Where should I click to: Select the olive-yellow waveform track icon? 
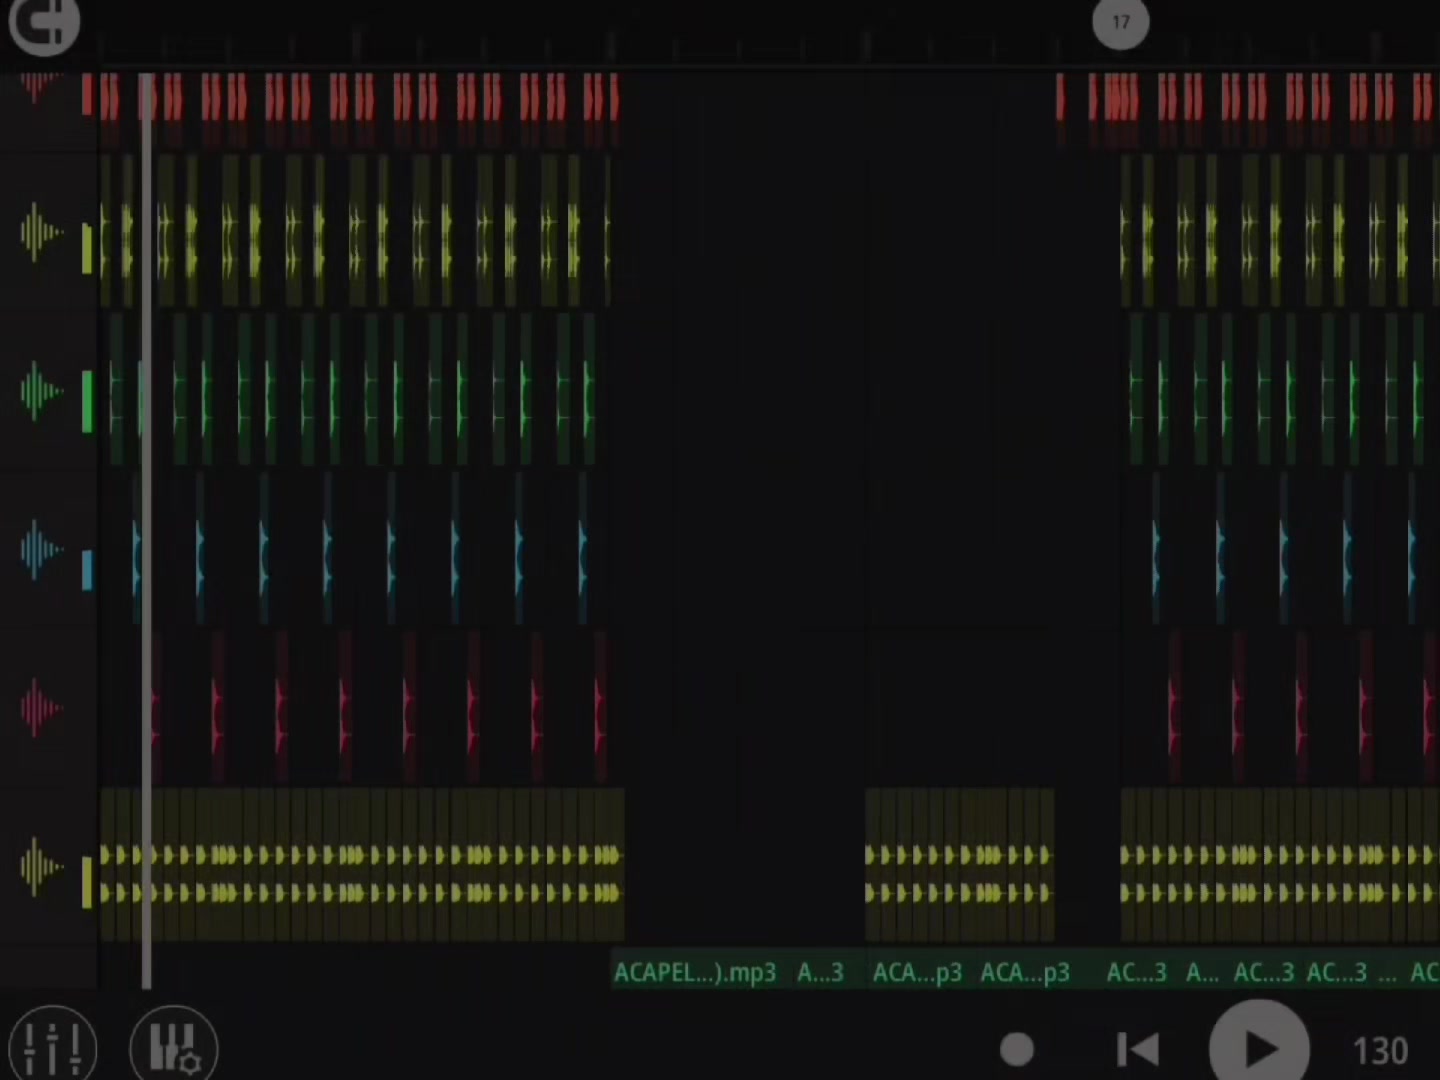pos(40,232)
